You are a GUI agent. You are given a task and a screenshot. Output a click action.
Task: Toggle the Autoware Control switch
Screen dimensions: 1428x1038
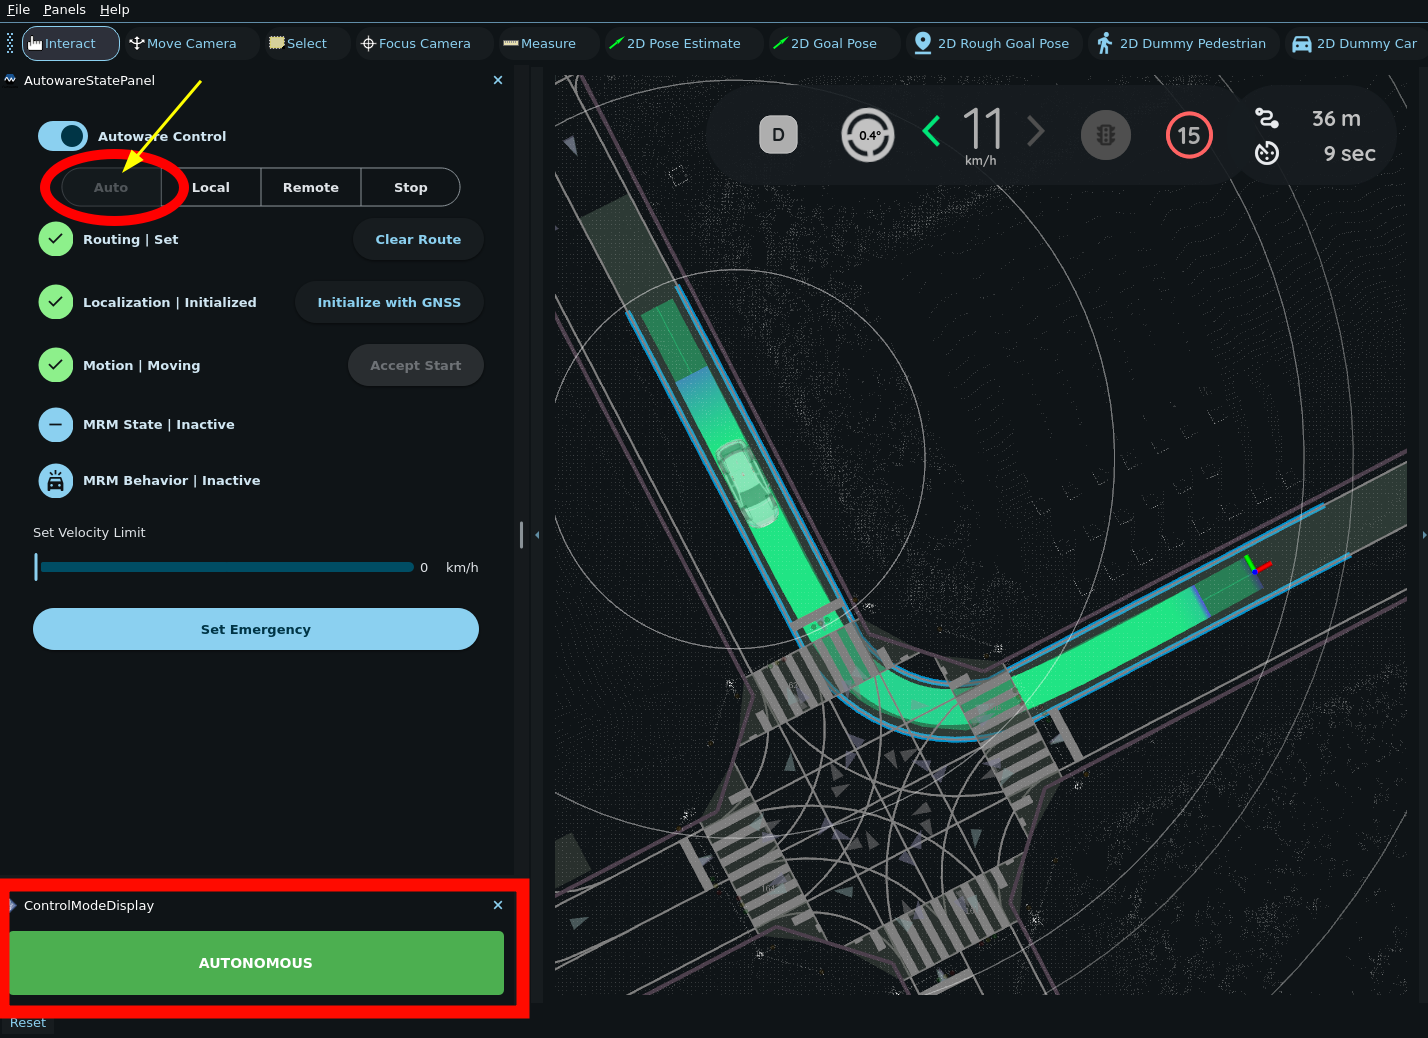pyautogui.click(x=63, y=136)
